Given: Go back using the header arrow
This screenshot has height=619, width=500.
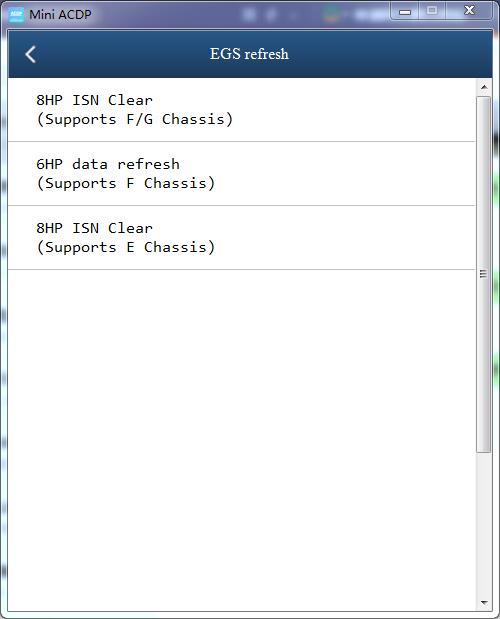Looking at the screenshot, I should pyautogui.click(x=30, y=54).
